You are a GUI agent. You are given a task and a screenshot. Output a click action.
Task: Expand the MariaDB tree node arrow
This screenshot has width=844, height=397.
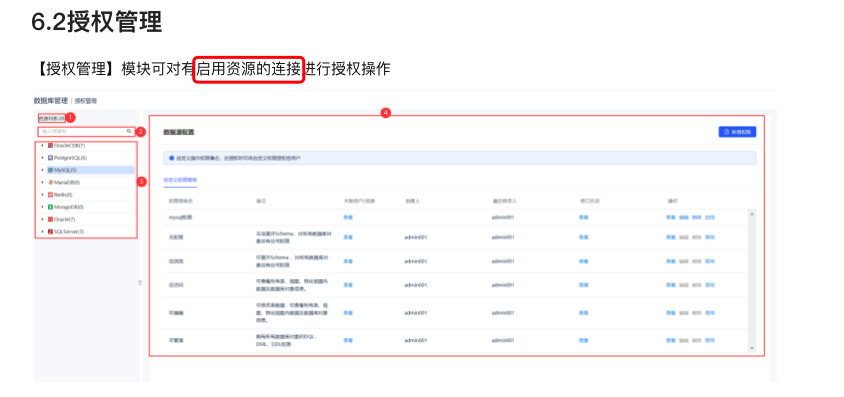click(x=43, y=182)
